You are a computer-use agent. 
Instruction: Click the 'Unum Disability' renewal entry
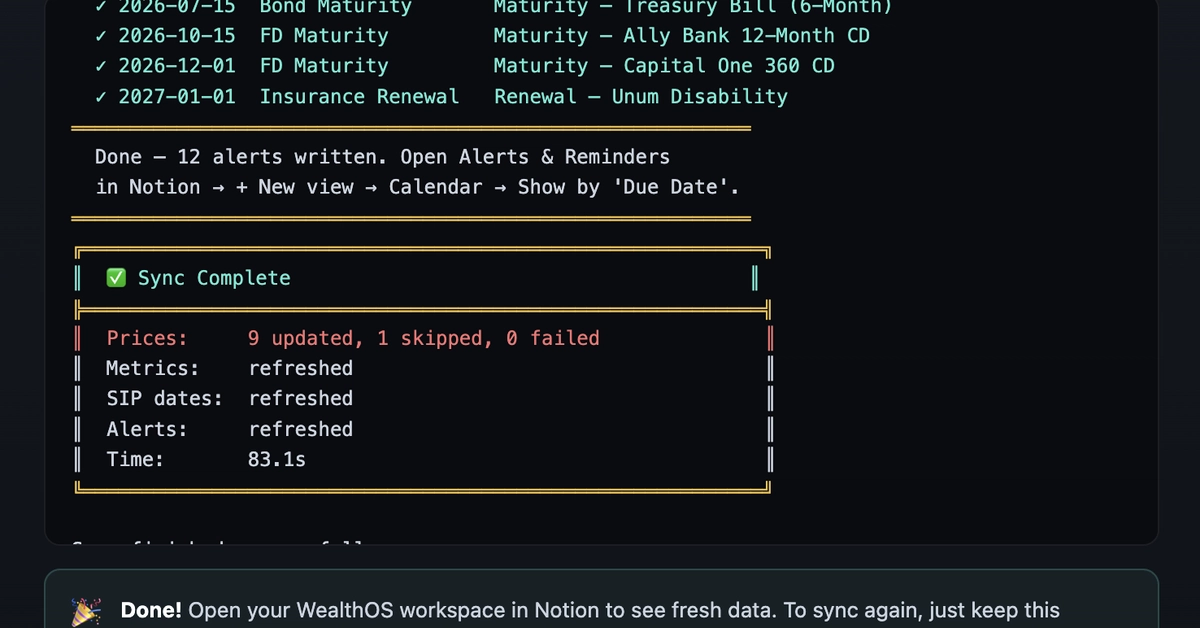(x=699, y=97)
